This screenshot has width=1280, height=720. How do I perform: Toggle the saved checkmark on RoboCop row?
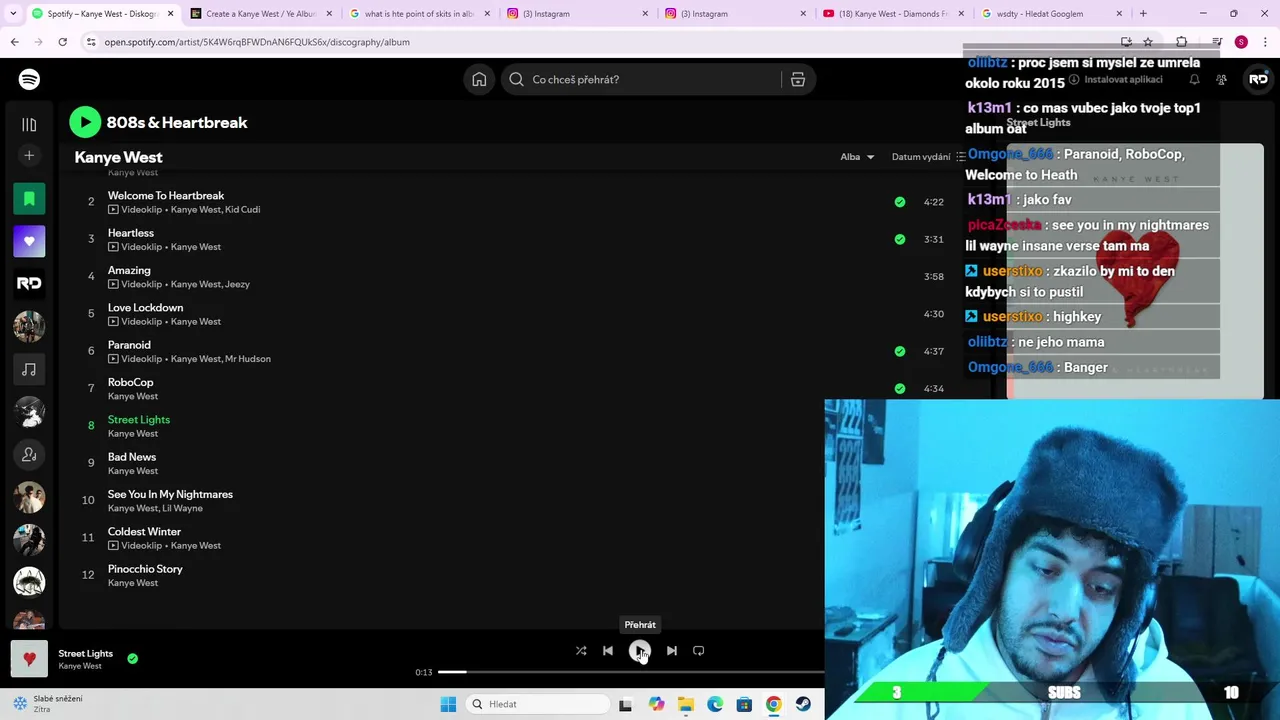[x=900, y=388]
